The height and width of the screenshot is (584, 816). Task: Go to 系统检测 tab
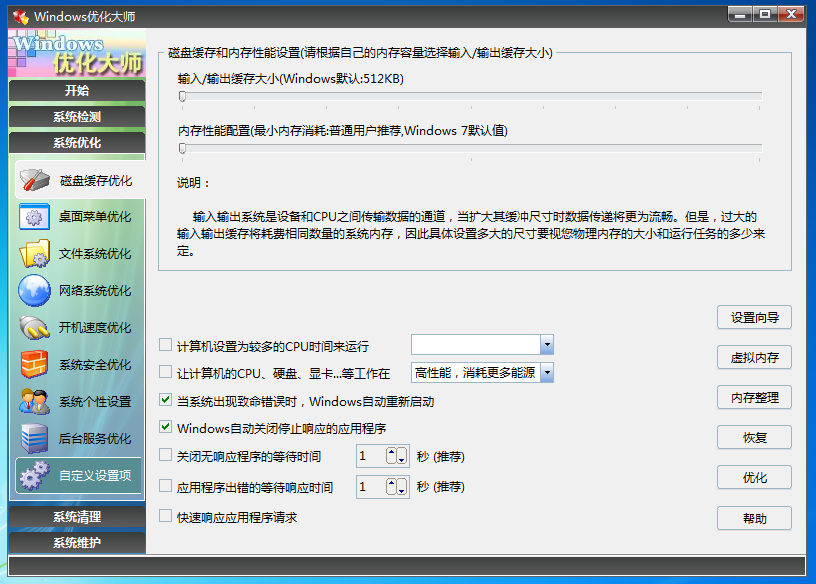pos(78,116)
